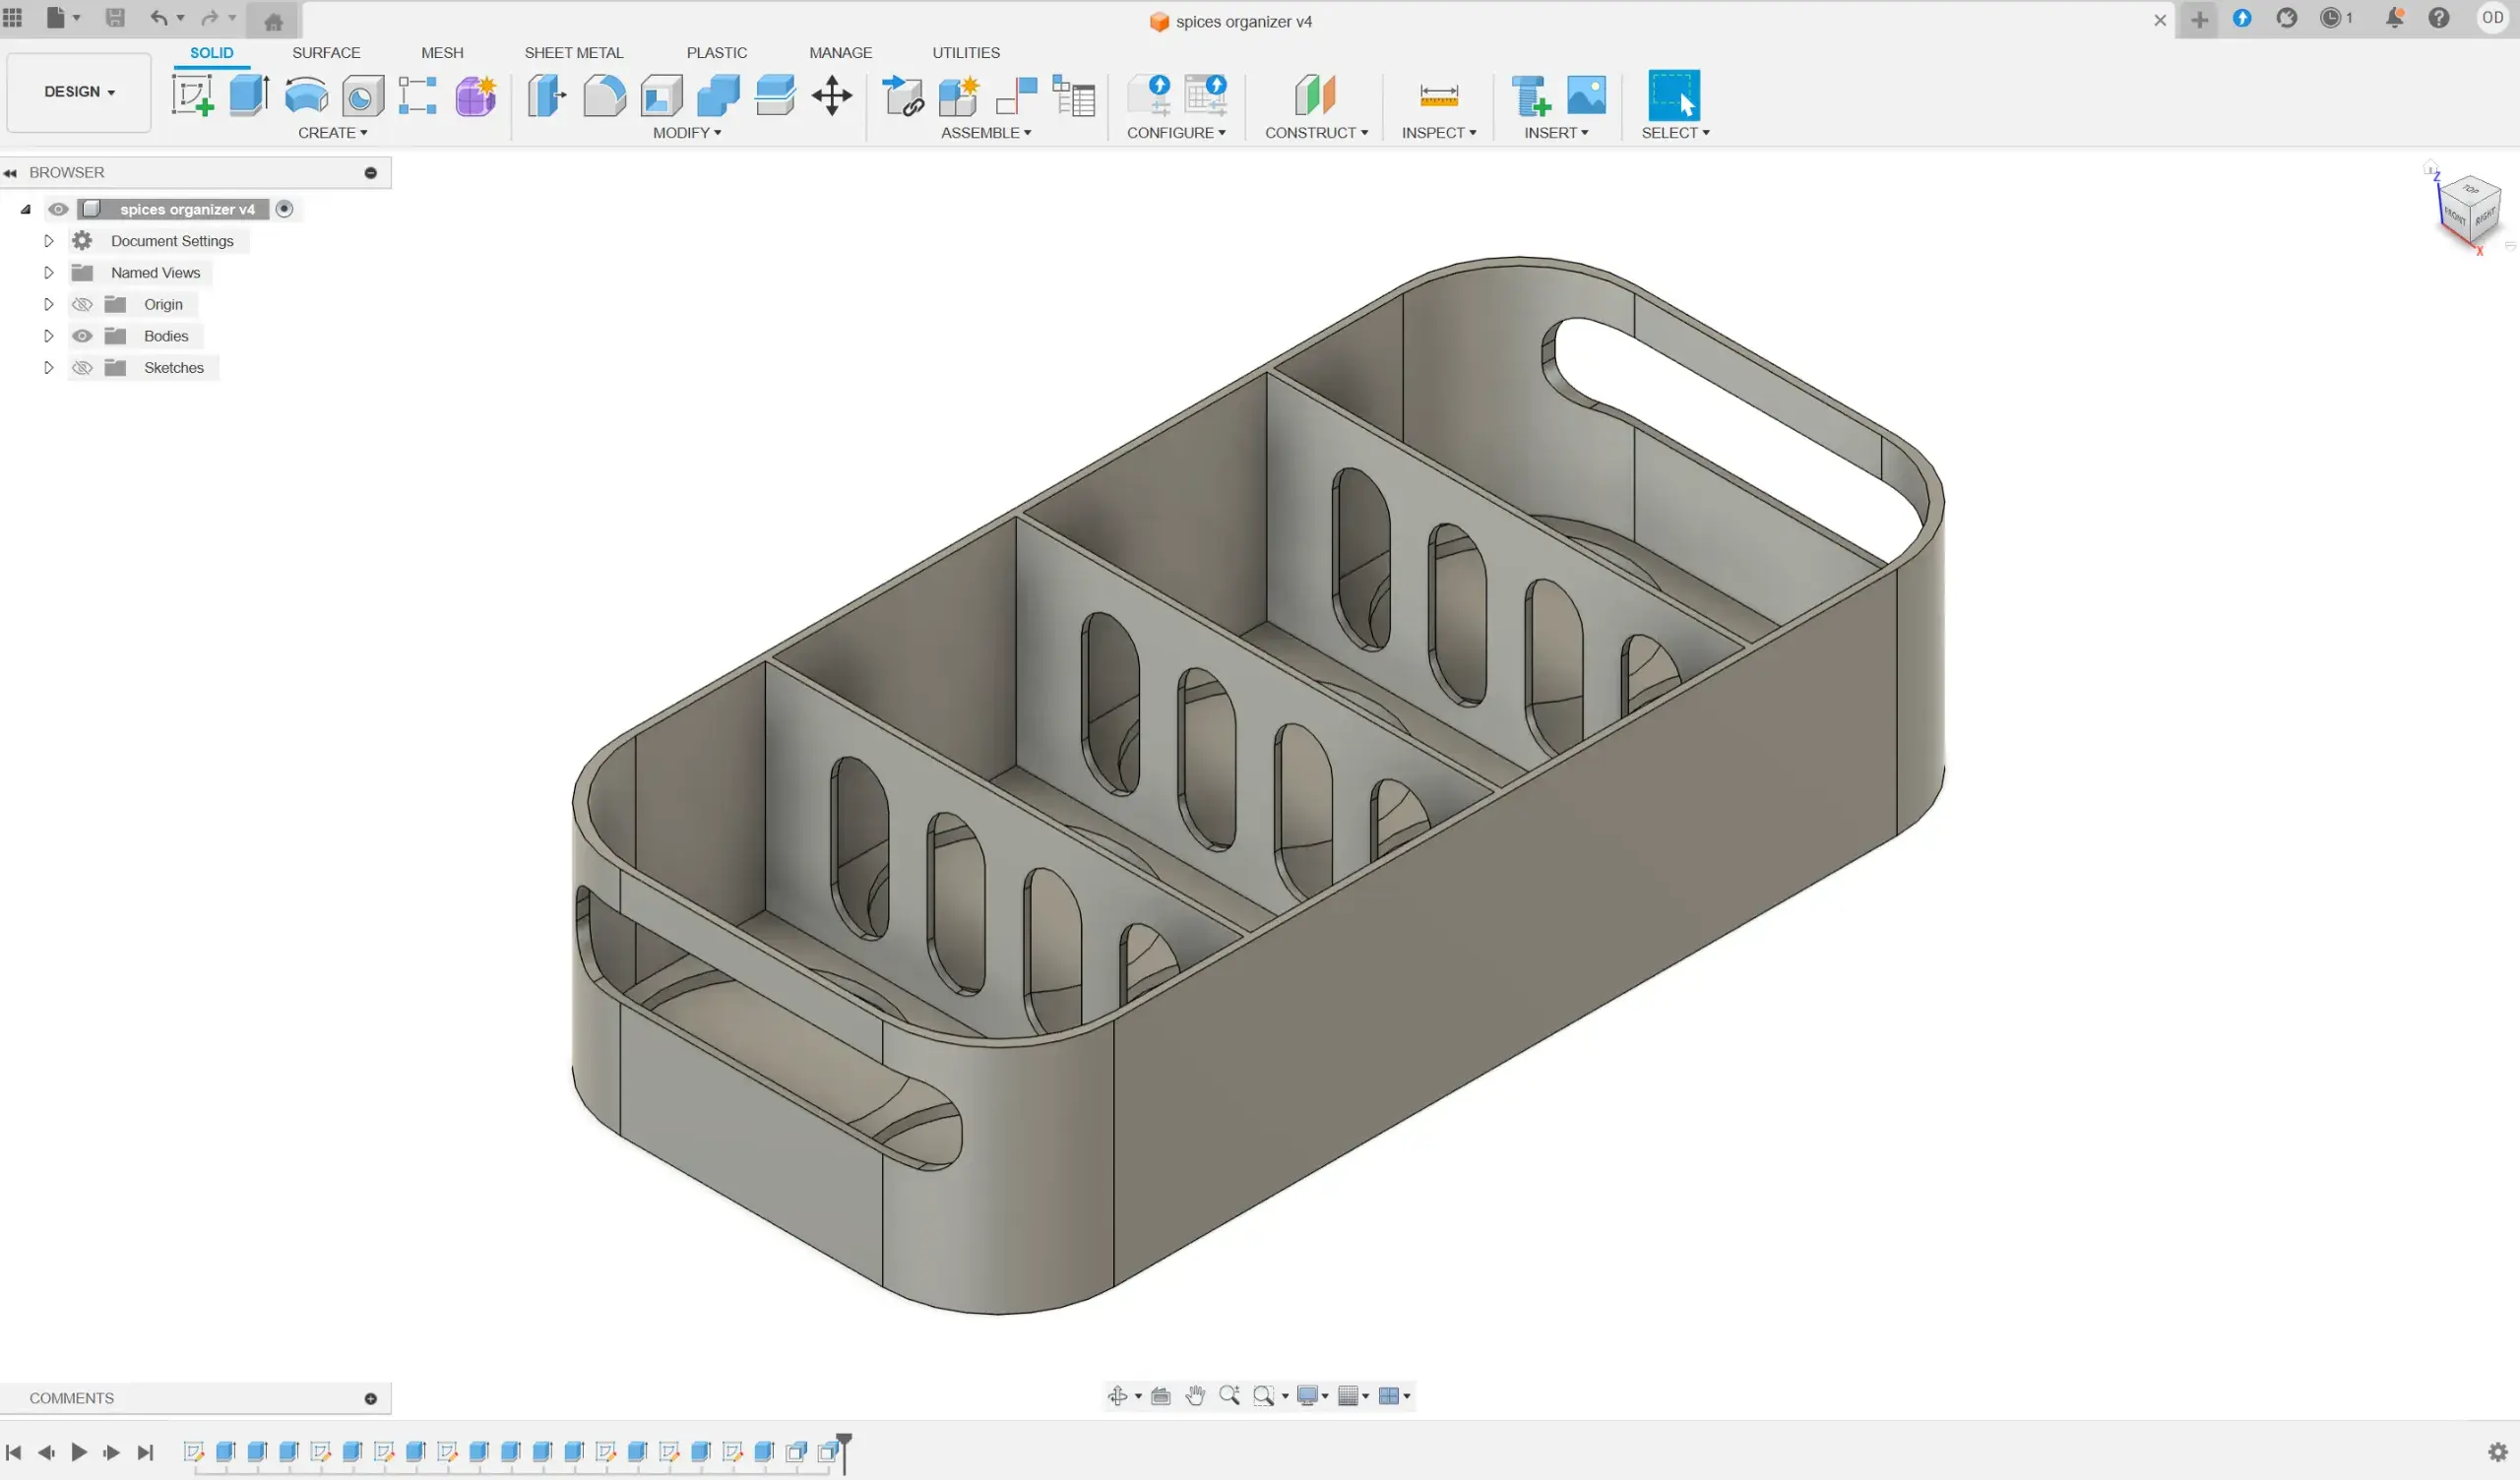
Task: Select the Offset Plane construct tool
Action: coord(1315,96)
